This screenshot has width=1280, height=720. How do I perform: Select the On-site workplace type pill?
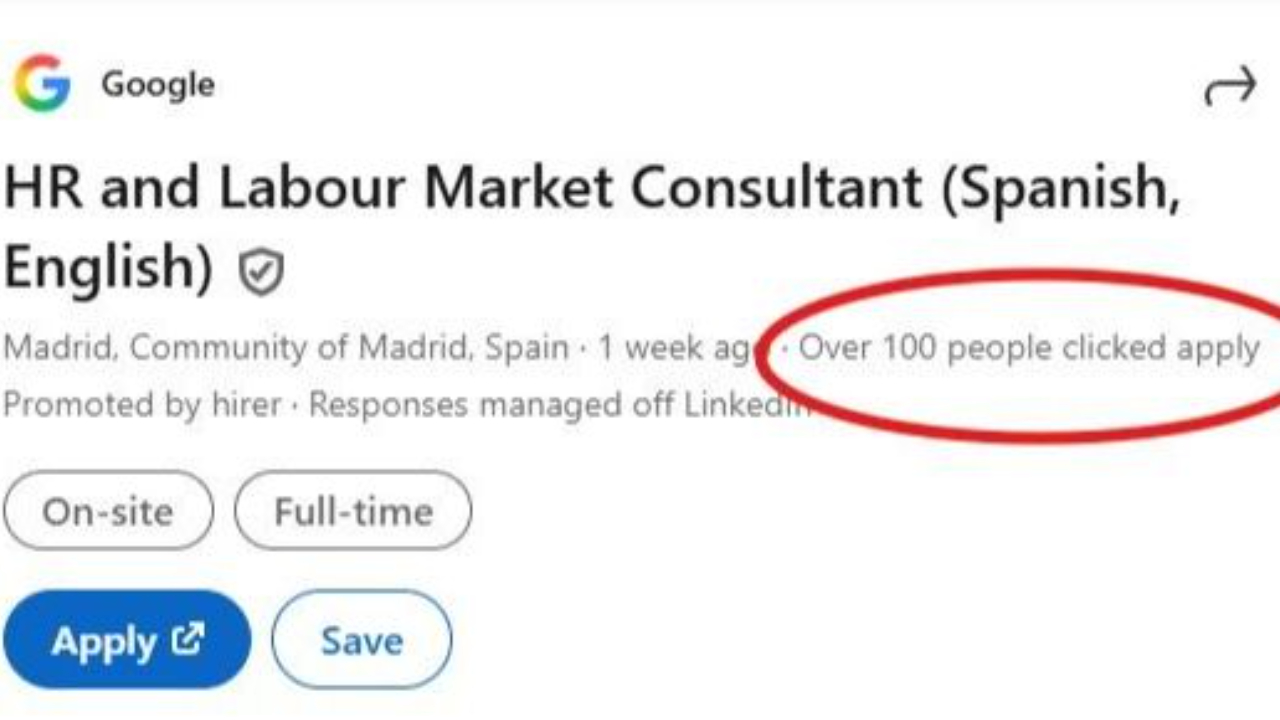click(x=107, y=511)
